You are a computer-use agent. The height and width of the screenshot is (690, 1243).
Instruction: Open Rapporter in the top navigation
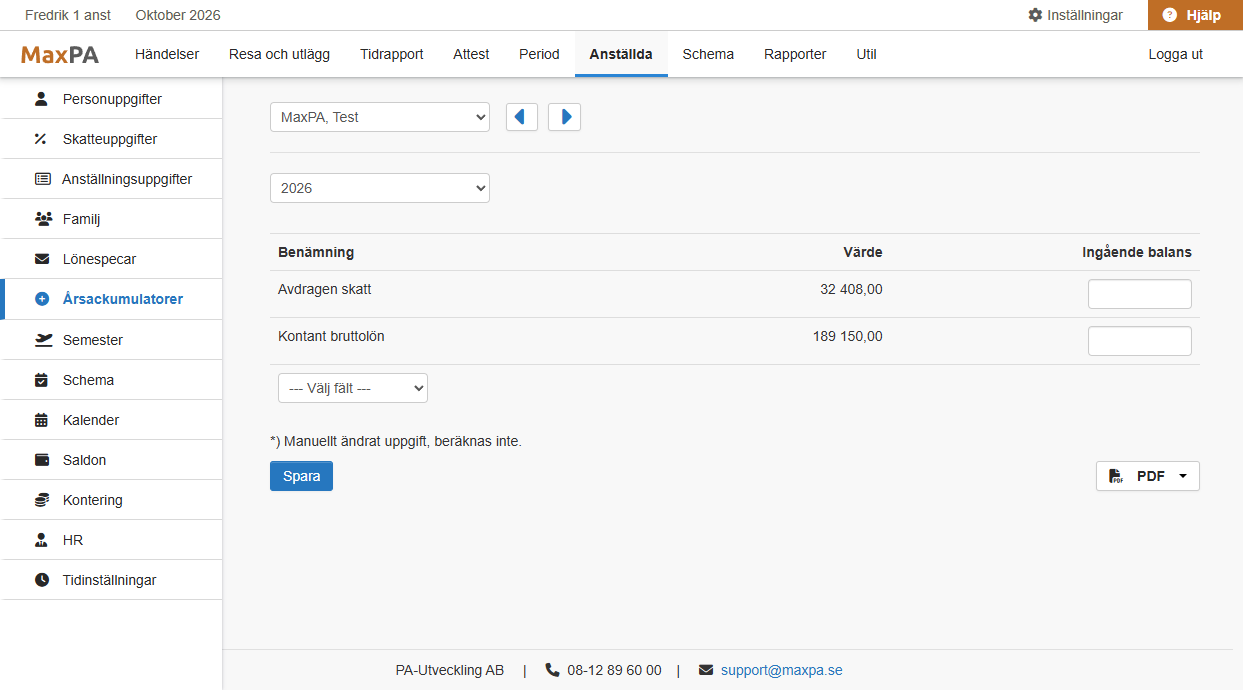795,54
